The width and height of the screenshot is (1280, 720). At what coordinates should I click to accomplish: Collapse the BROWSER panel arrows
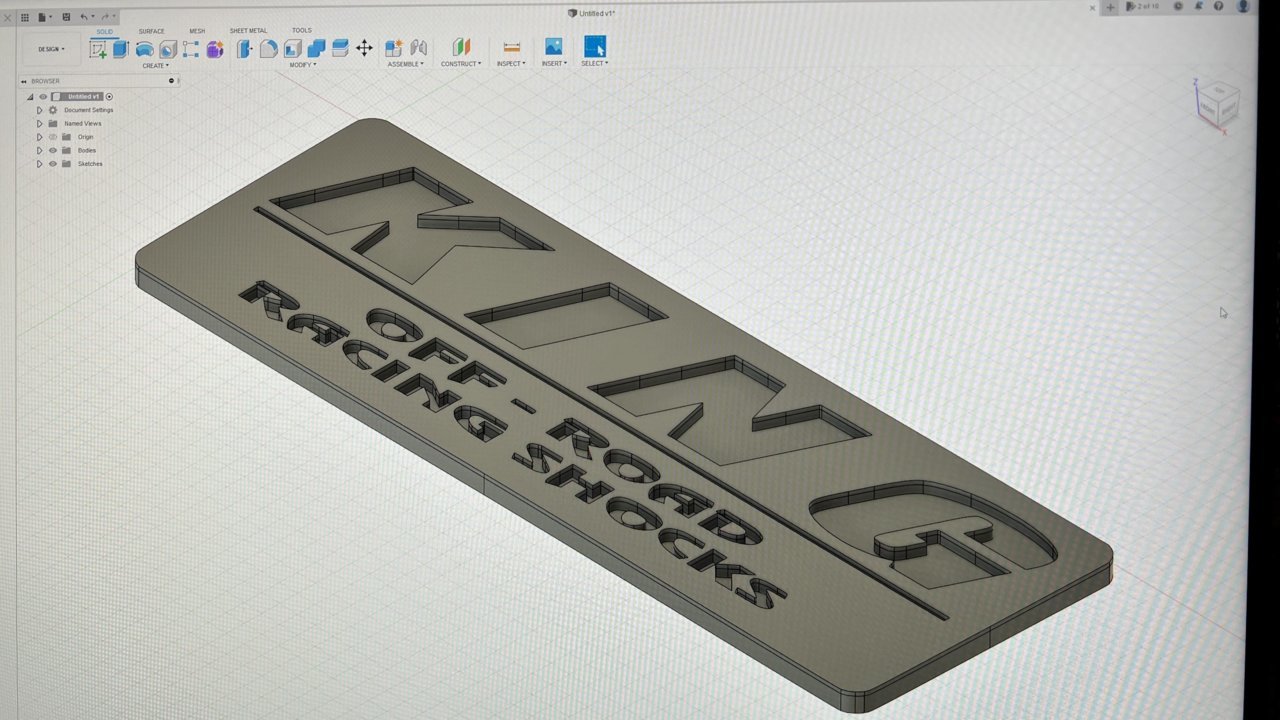(24, 81)
